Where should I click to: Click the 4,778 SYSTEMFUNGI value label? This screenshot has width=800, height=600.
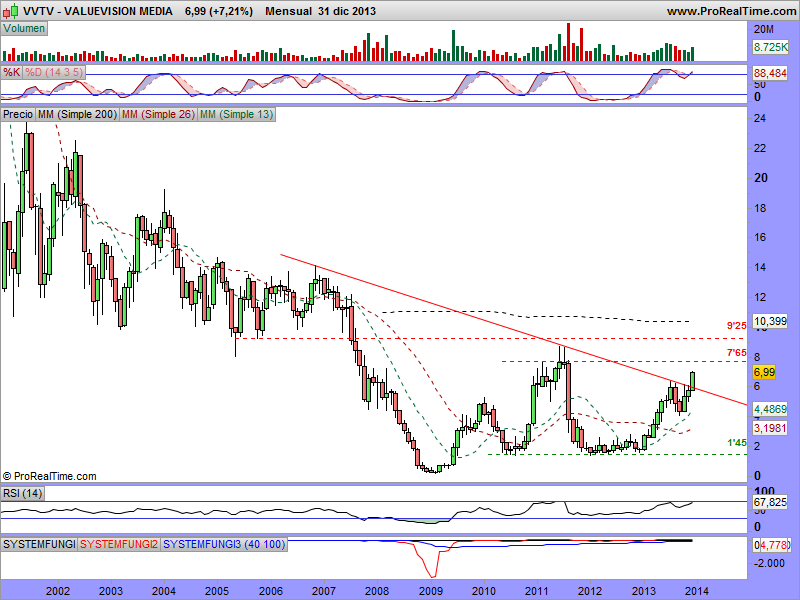coord(774,545)
